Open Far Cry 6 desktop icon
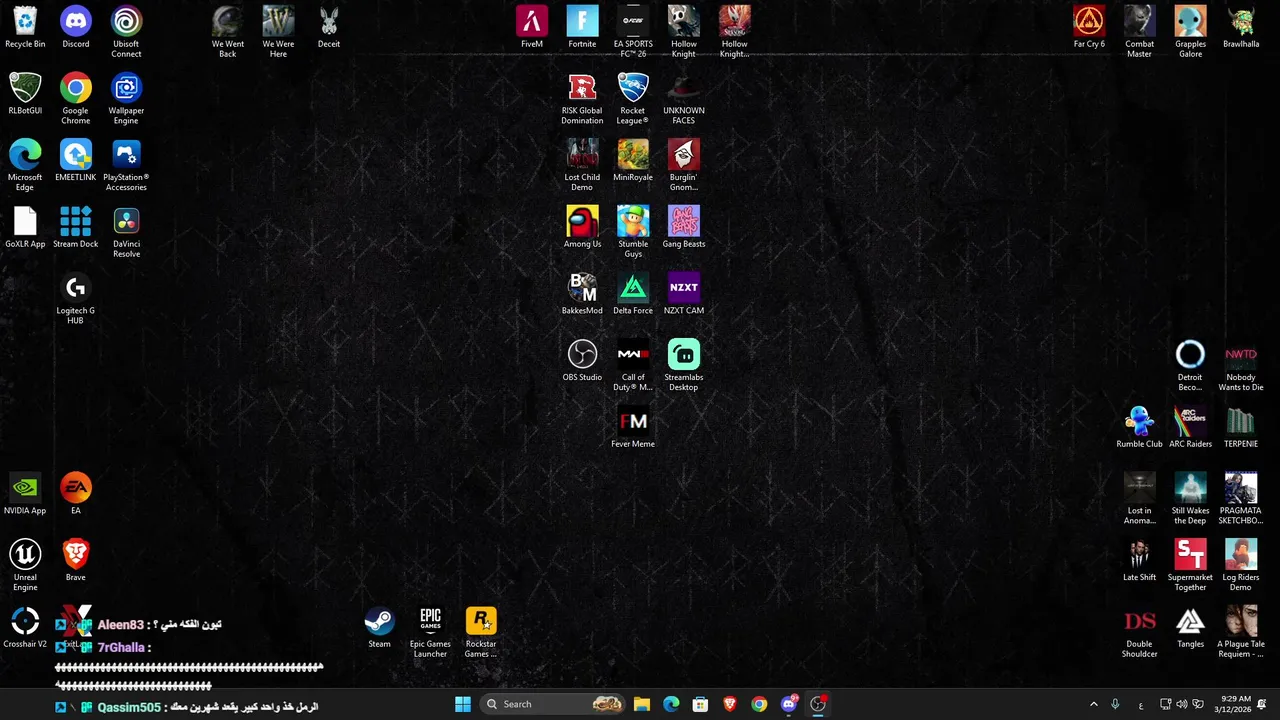This screenshot has width=1280, height=720. (x=1089, y=28)
